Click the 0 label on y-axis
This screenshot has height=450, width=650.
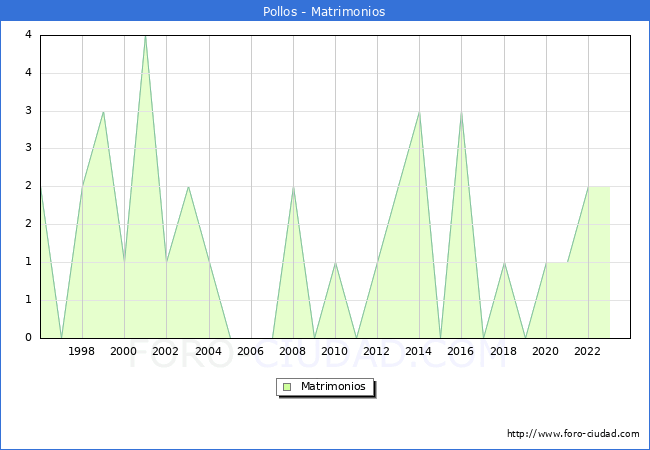30,337
